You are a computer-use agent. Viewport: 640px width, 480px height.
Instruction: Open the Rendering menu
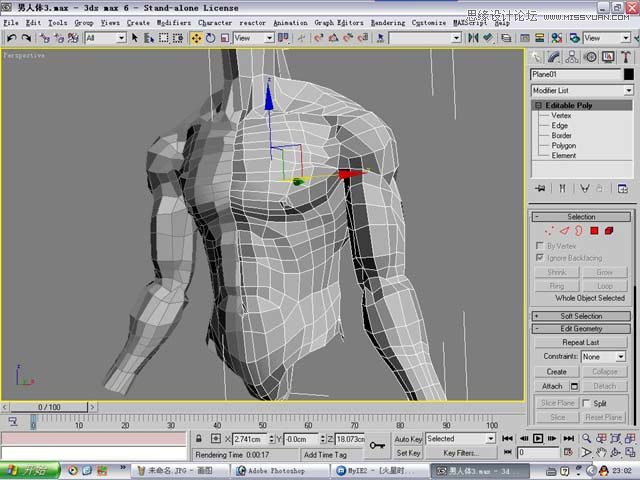click(x=388, y=22)
